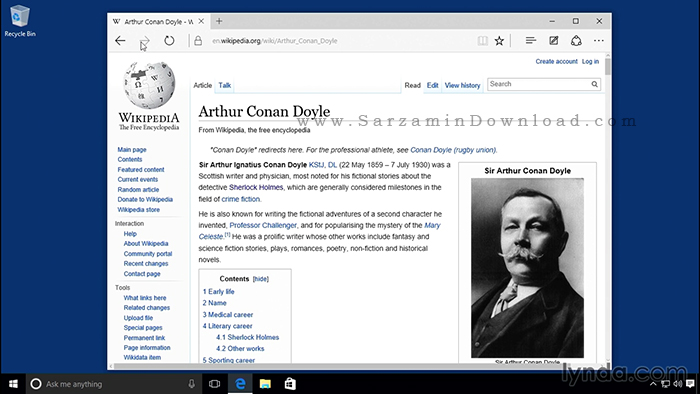Follow the crime fiction link
This screenshot has width=700, height=394.
(x=241, y=199)
